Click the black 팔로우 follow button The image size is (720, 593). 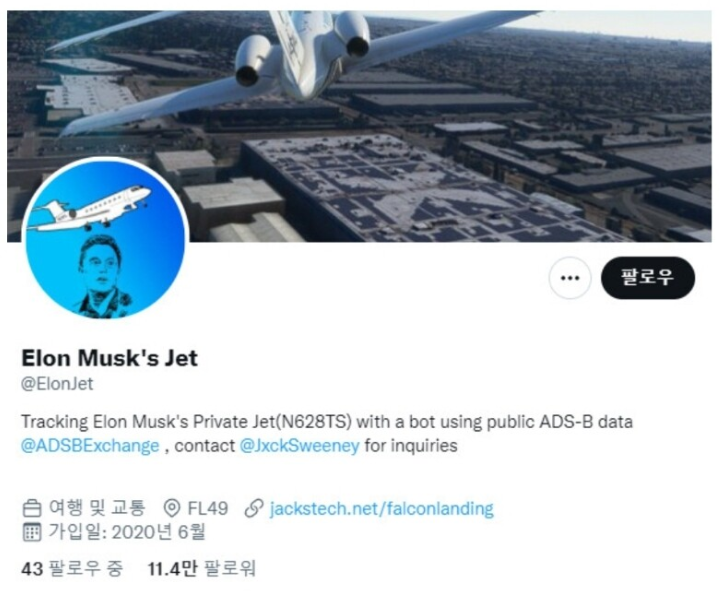(x=648, y=278)
